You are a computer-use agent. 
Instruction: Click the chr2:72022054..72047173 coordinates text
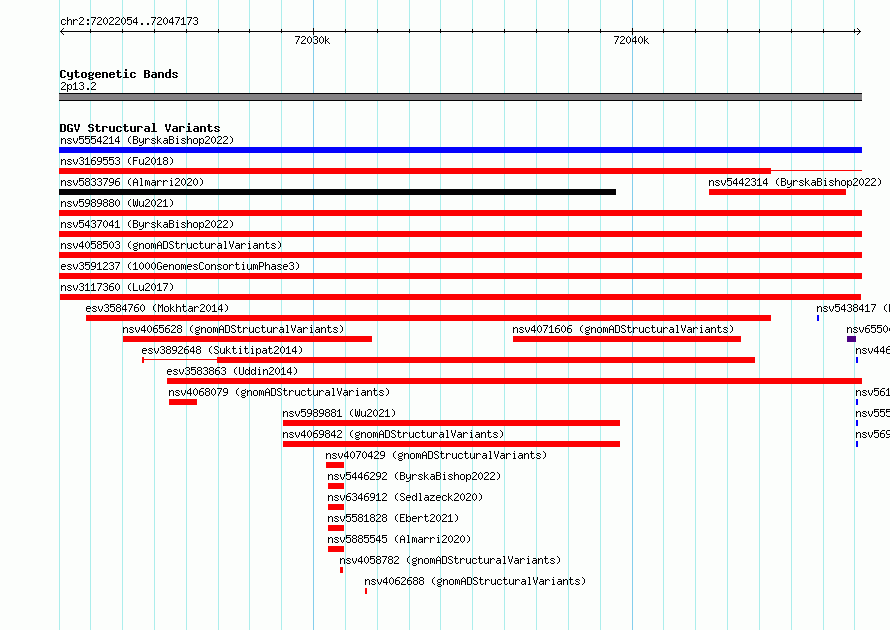129,22
